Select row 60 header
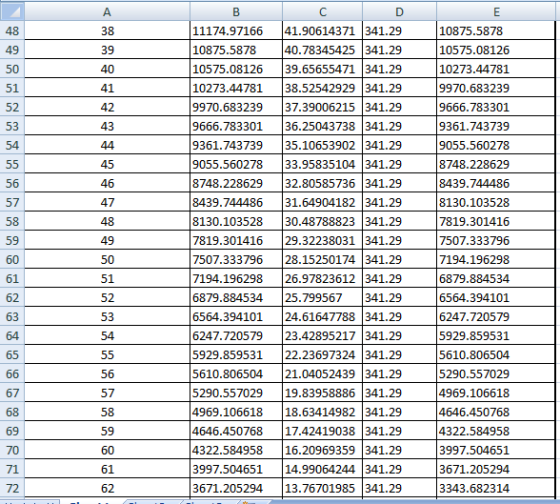Image resolution: width=560 pixels, height=504 pixels. click(12, 259)
